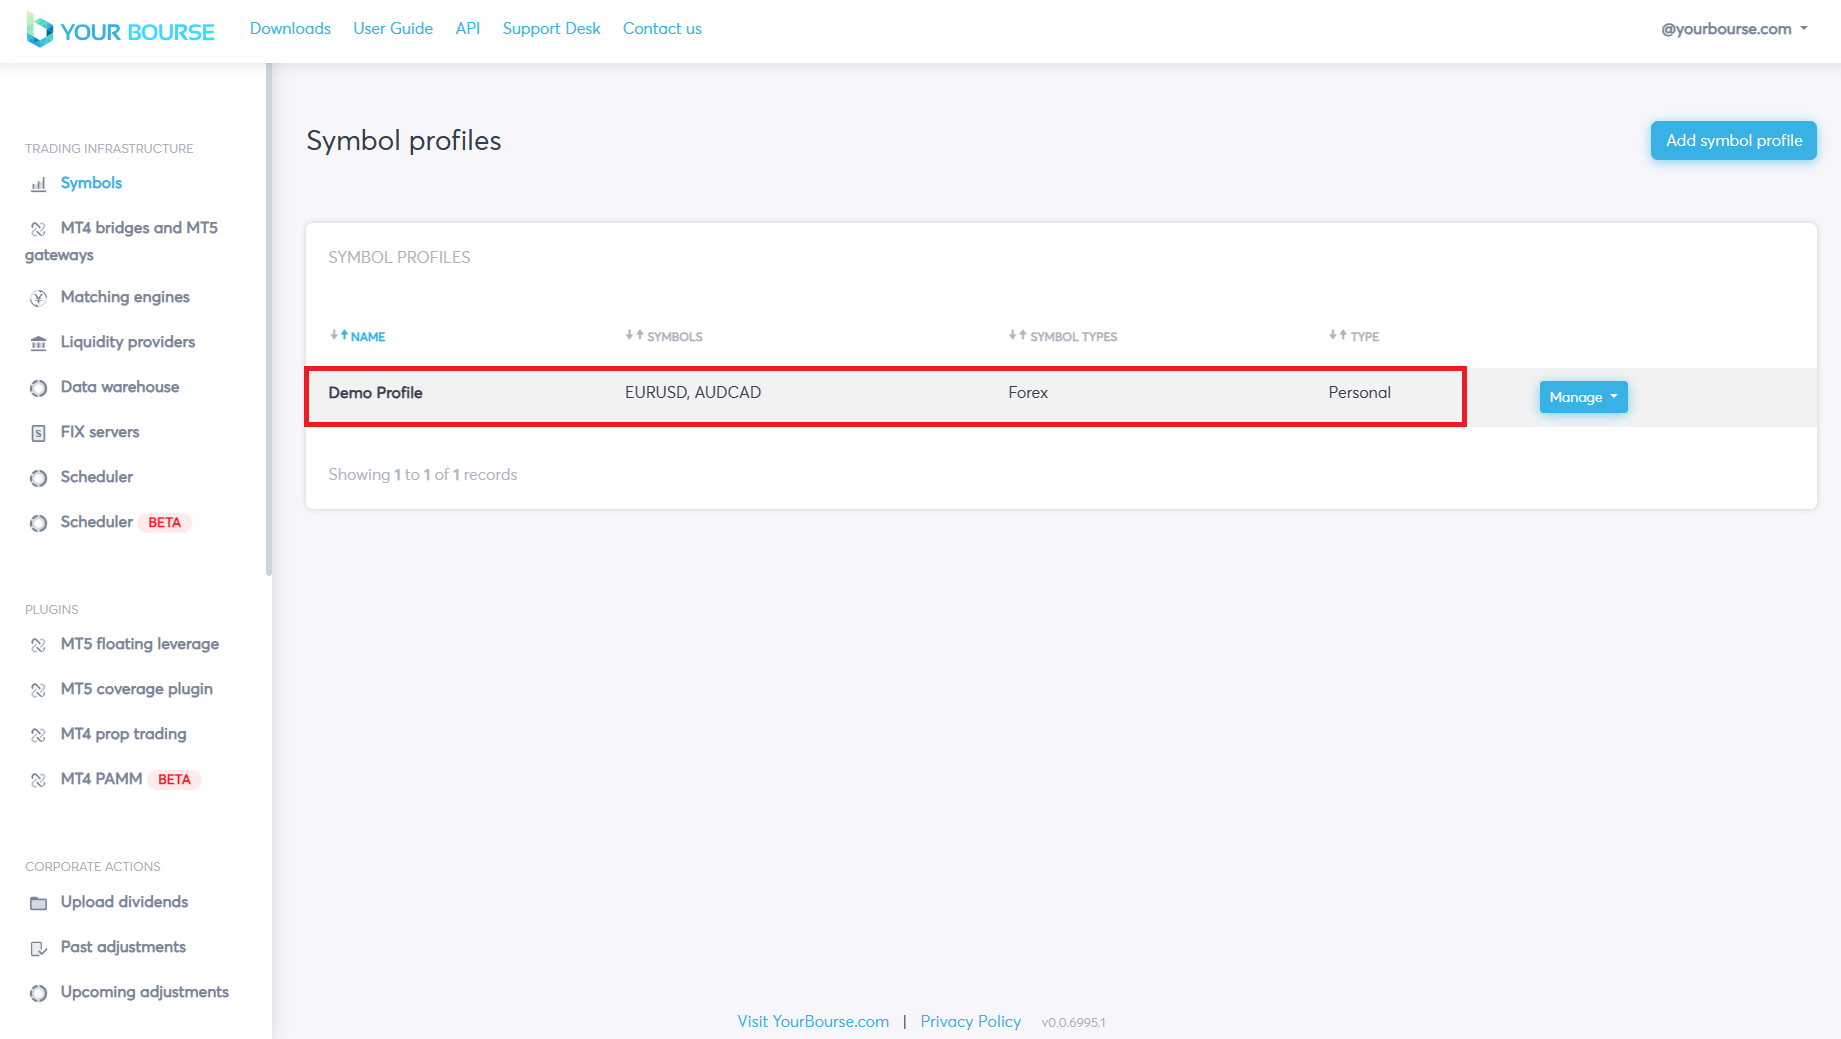Open MT5 floating leverage plugin

click(140, 644)
